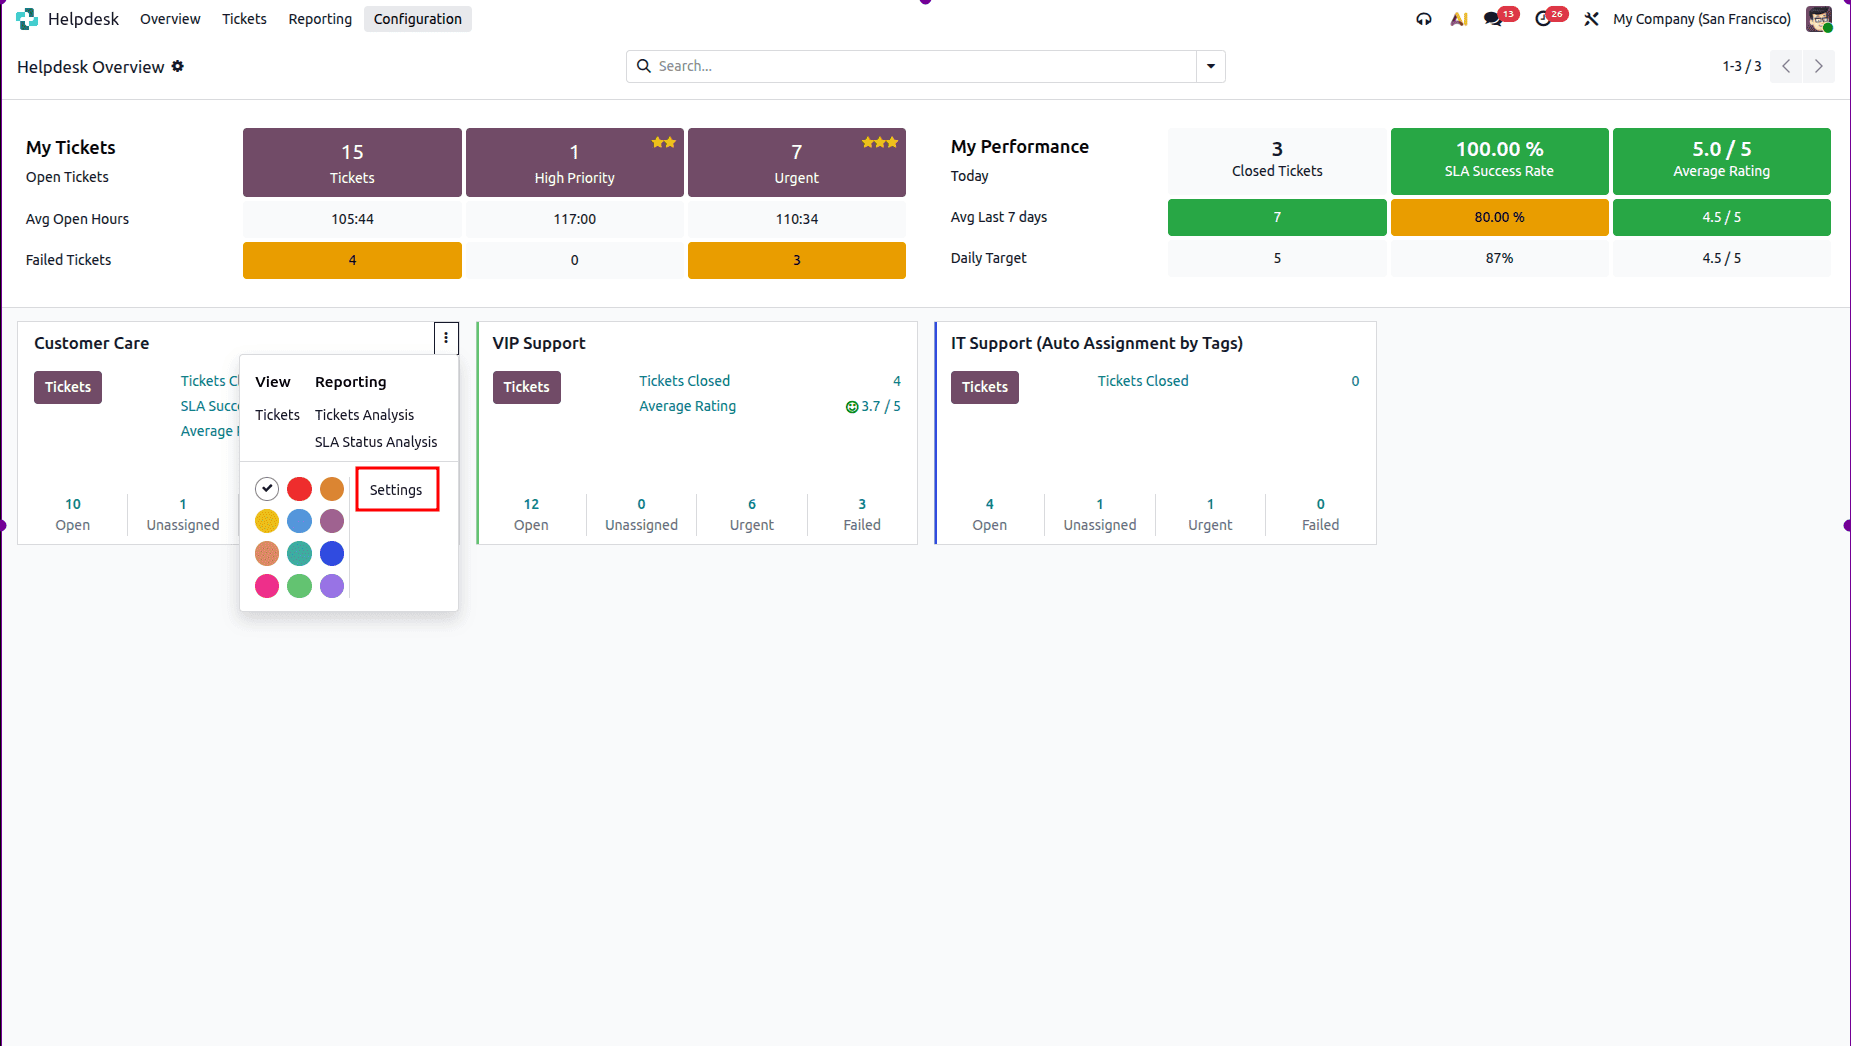Open the 100.00 % SLA Success Rate tile
This screenshot has width=1851, height=1046.
coord(1499,161)
